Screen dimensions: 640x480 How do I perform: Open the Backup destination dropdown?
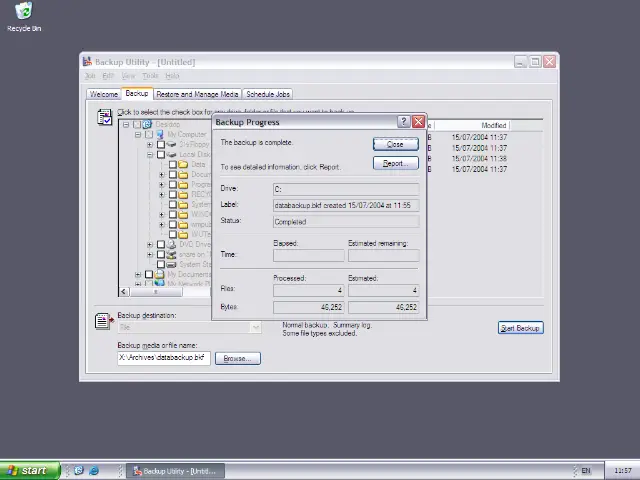coord(255,327)
